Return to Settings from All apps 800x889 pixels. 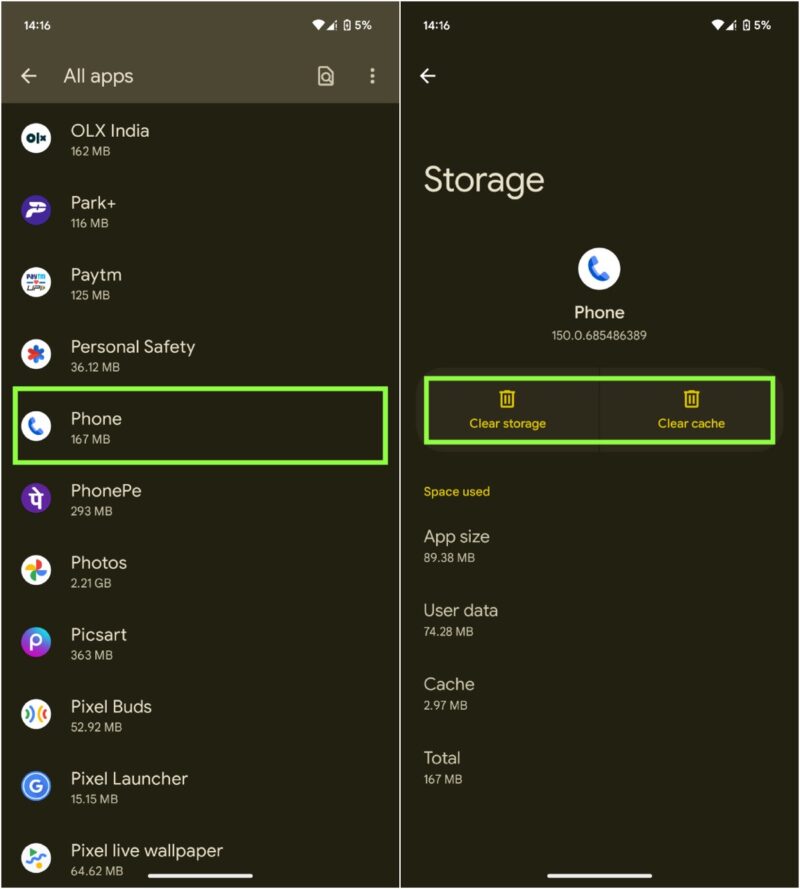click(x=28, y=76)
